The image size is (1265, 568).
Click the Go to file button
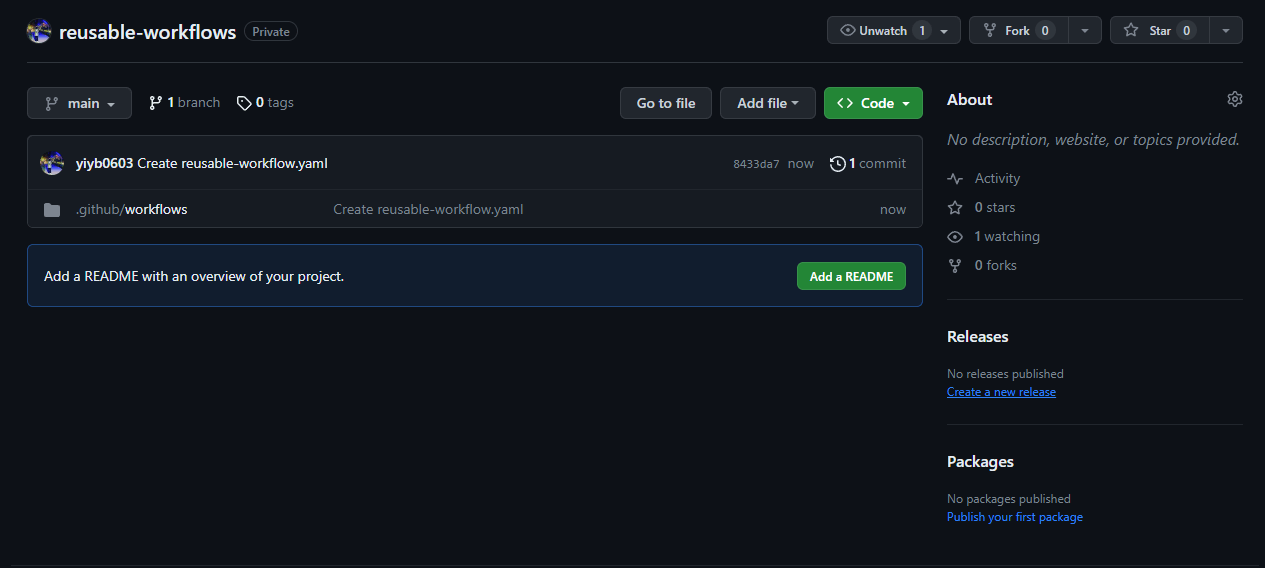click(665, 103)
